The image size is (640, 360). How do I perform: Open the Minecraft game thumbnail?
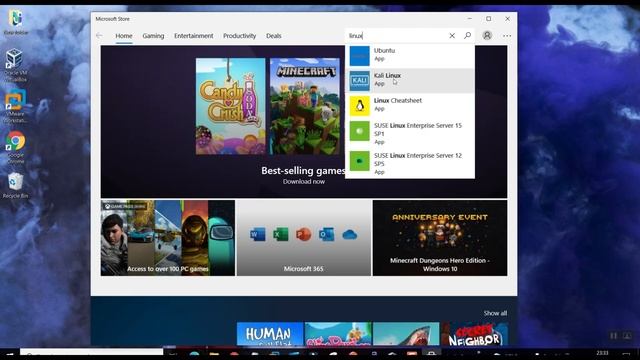304,106
